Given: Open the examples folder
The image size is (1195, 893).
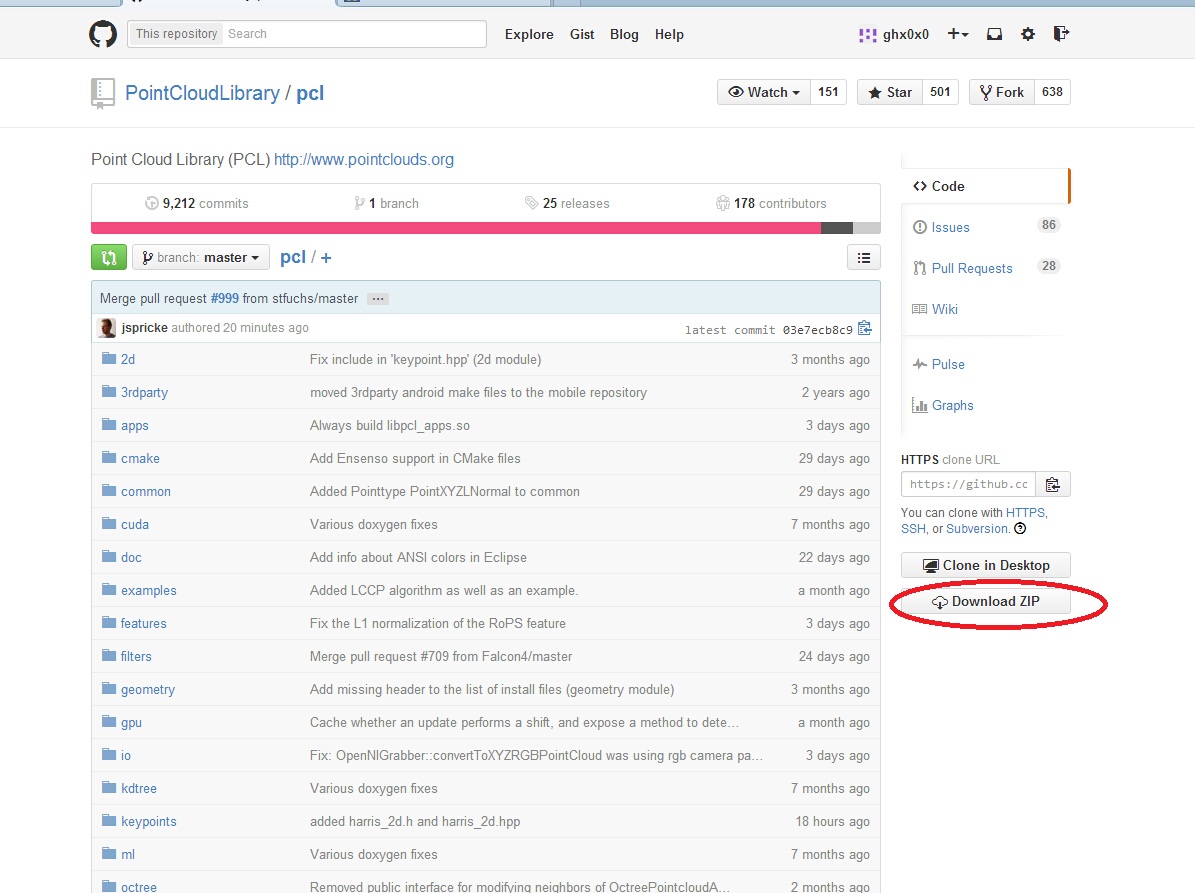Looking at the screenshot, I should [x=149, y=591].
